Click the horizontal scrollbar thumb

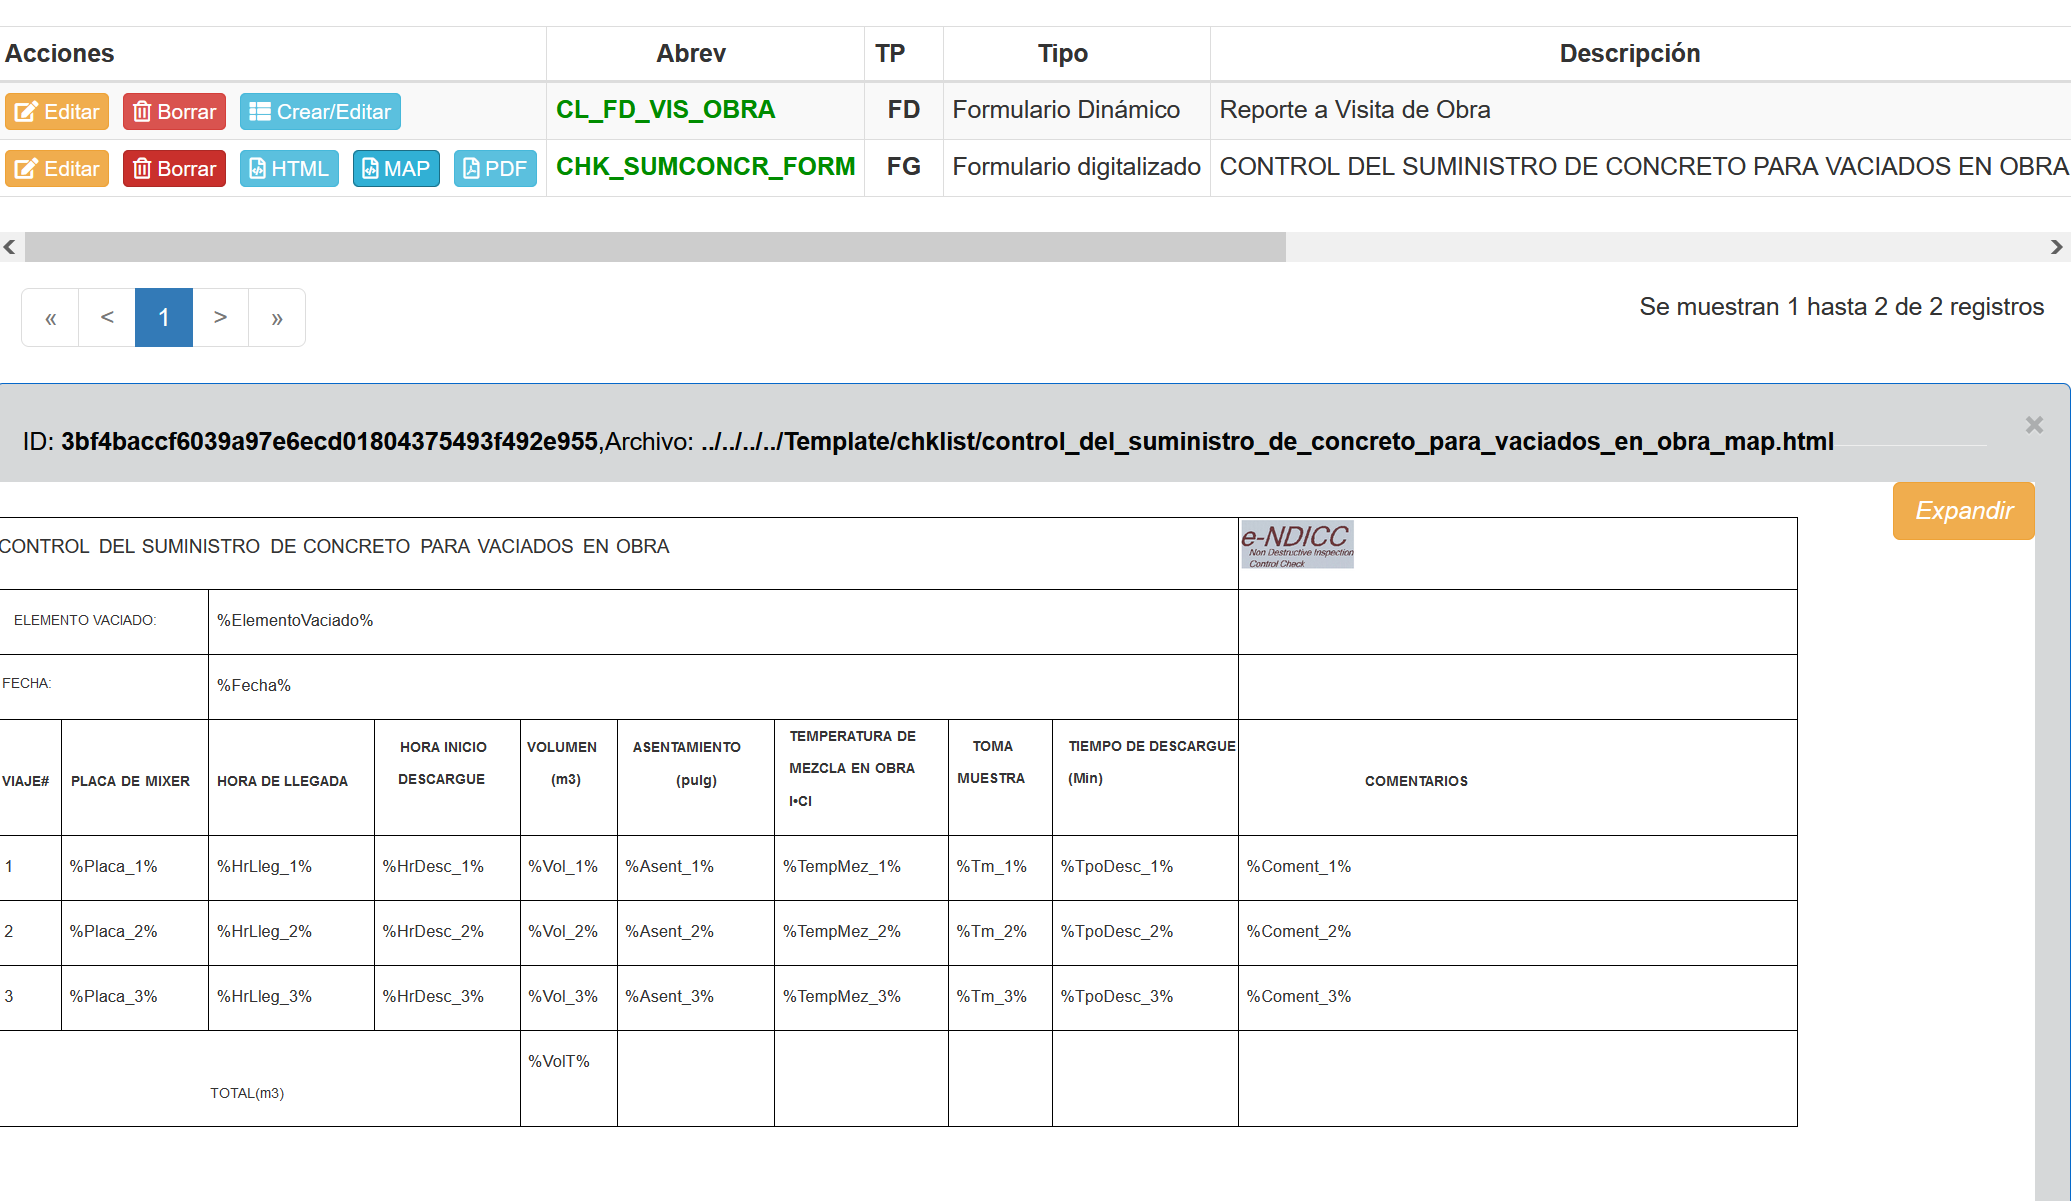tap(655, 247)
